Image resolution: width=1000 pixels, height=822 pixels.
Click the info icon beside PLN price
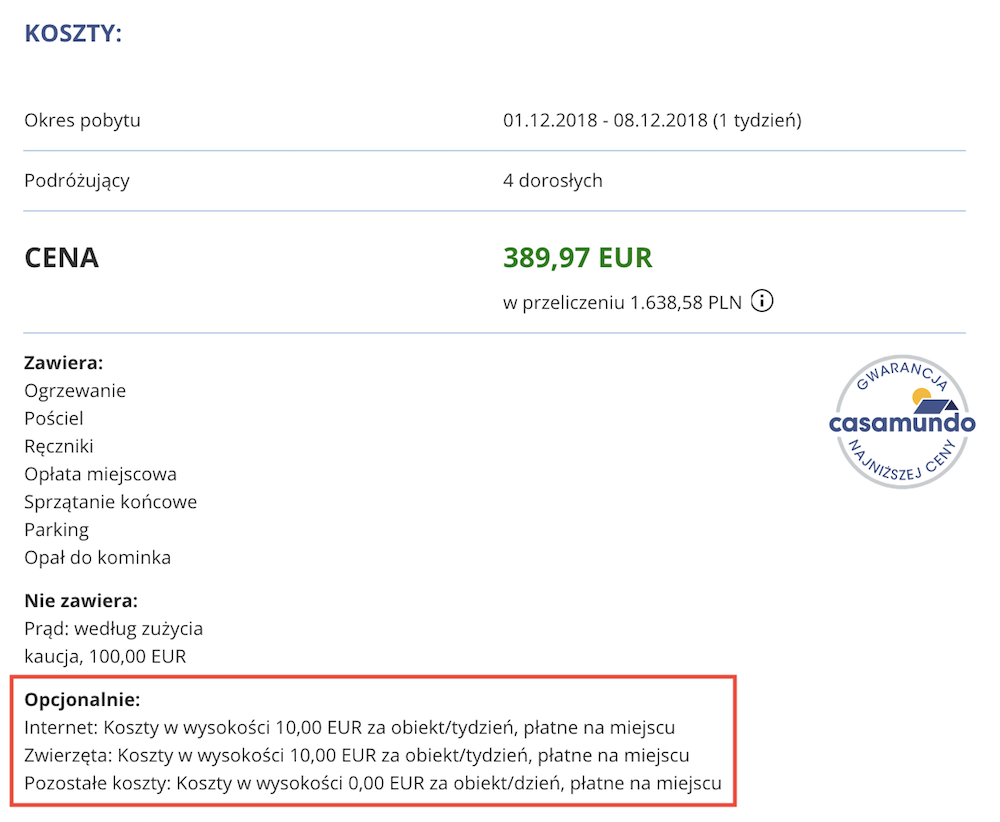[762, 301]
